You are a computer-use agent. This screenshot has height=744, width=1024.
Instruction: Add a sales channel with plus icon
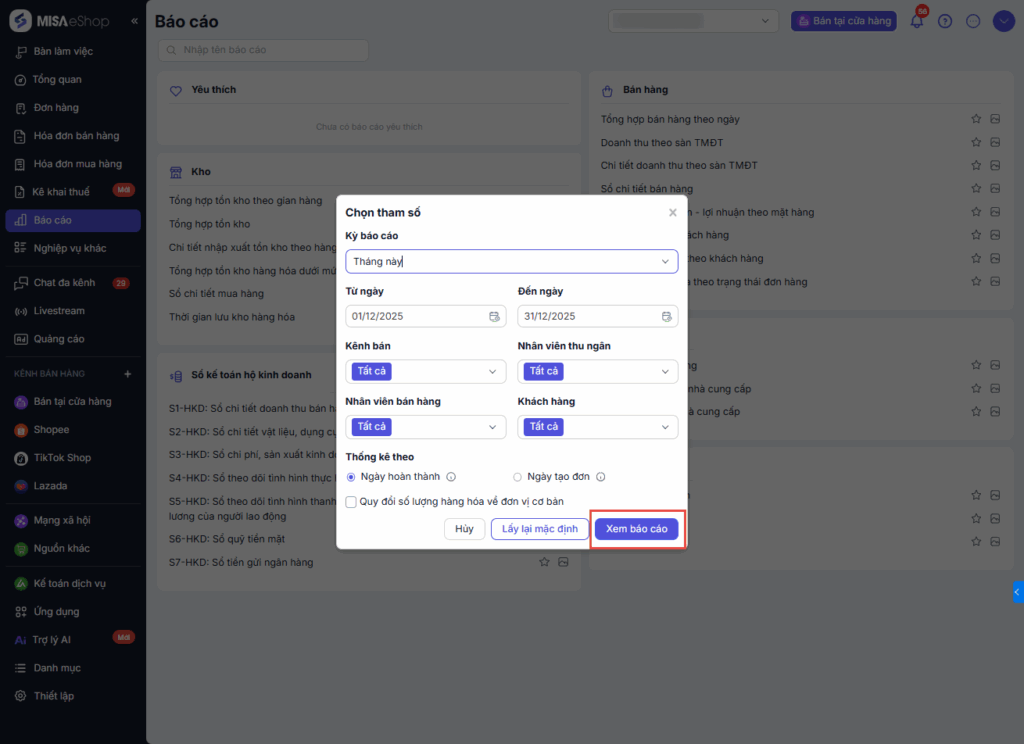click(127, 374)
